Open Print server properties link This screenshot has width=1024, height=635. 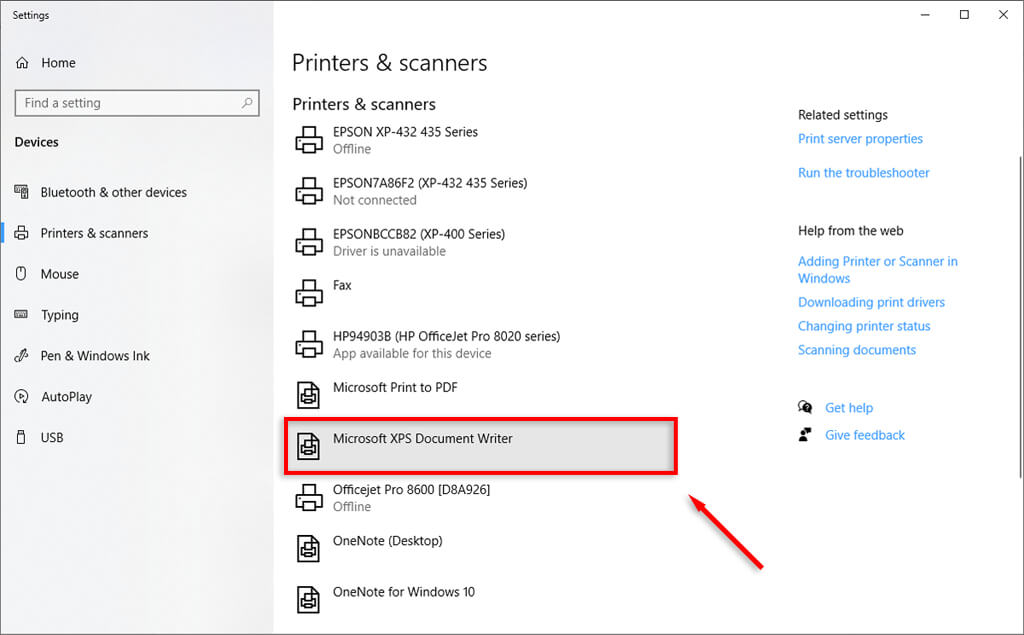860,139
